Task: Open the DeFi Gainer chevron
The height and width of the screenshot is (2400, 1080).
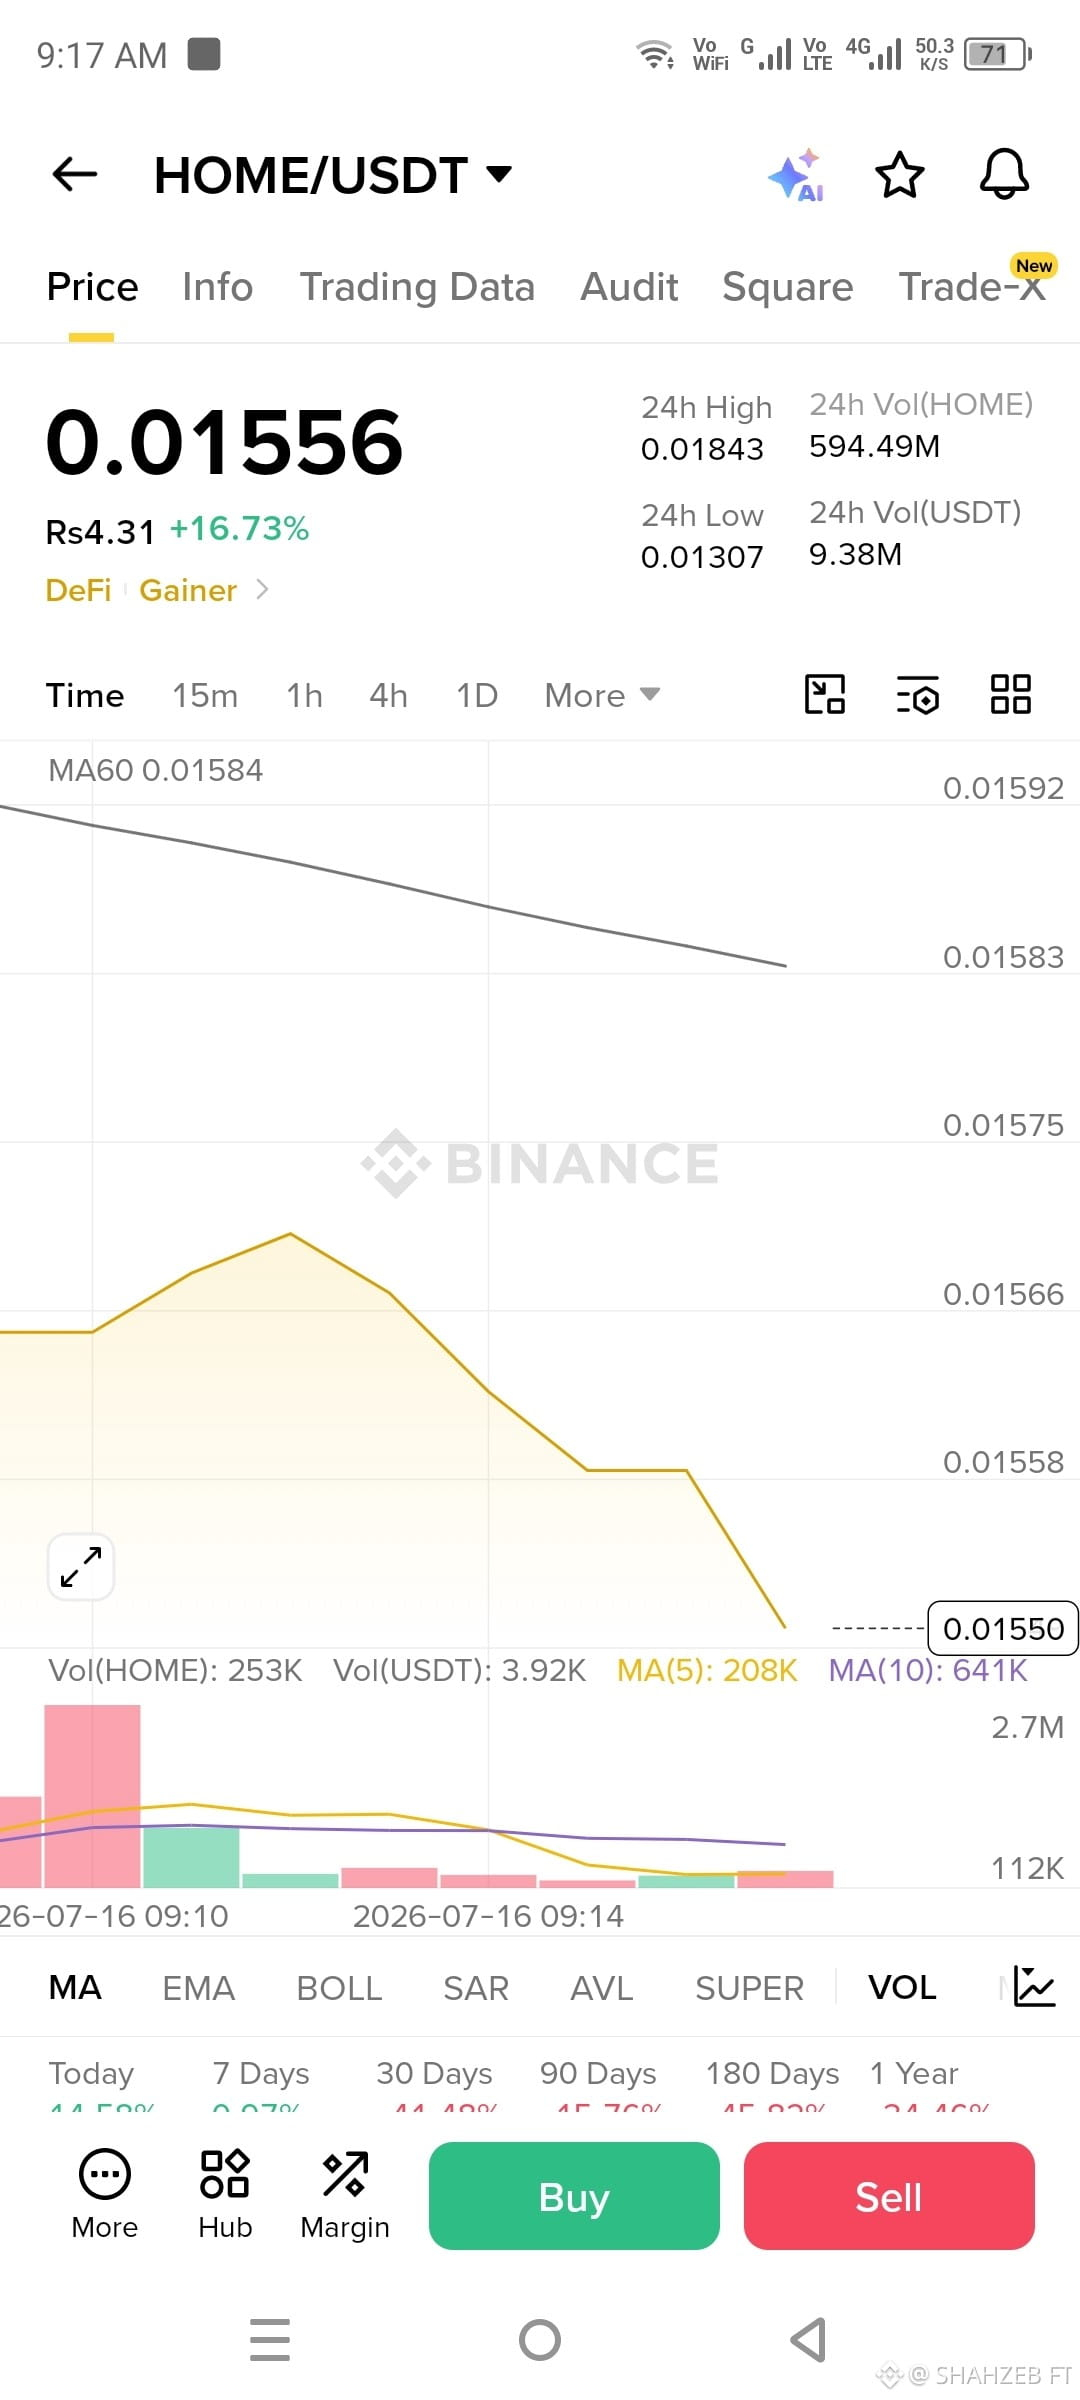Action: (262, 590)
